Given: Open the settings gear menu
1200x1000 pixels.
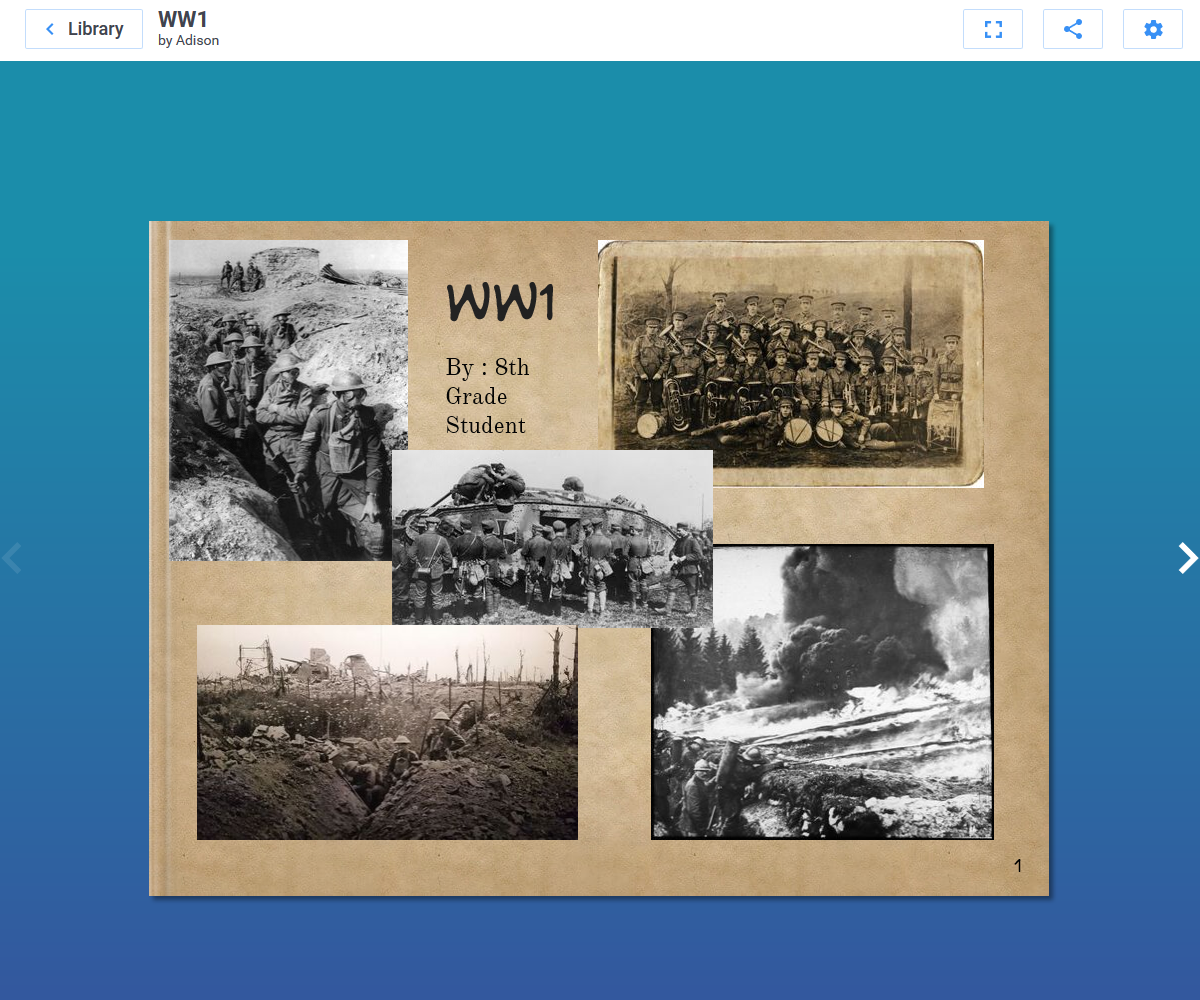Looking at the screenshot, I should tap(1153, 29).
